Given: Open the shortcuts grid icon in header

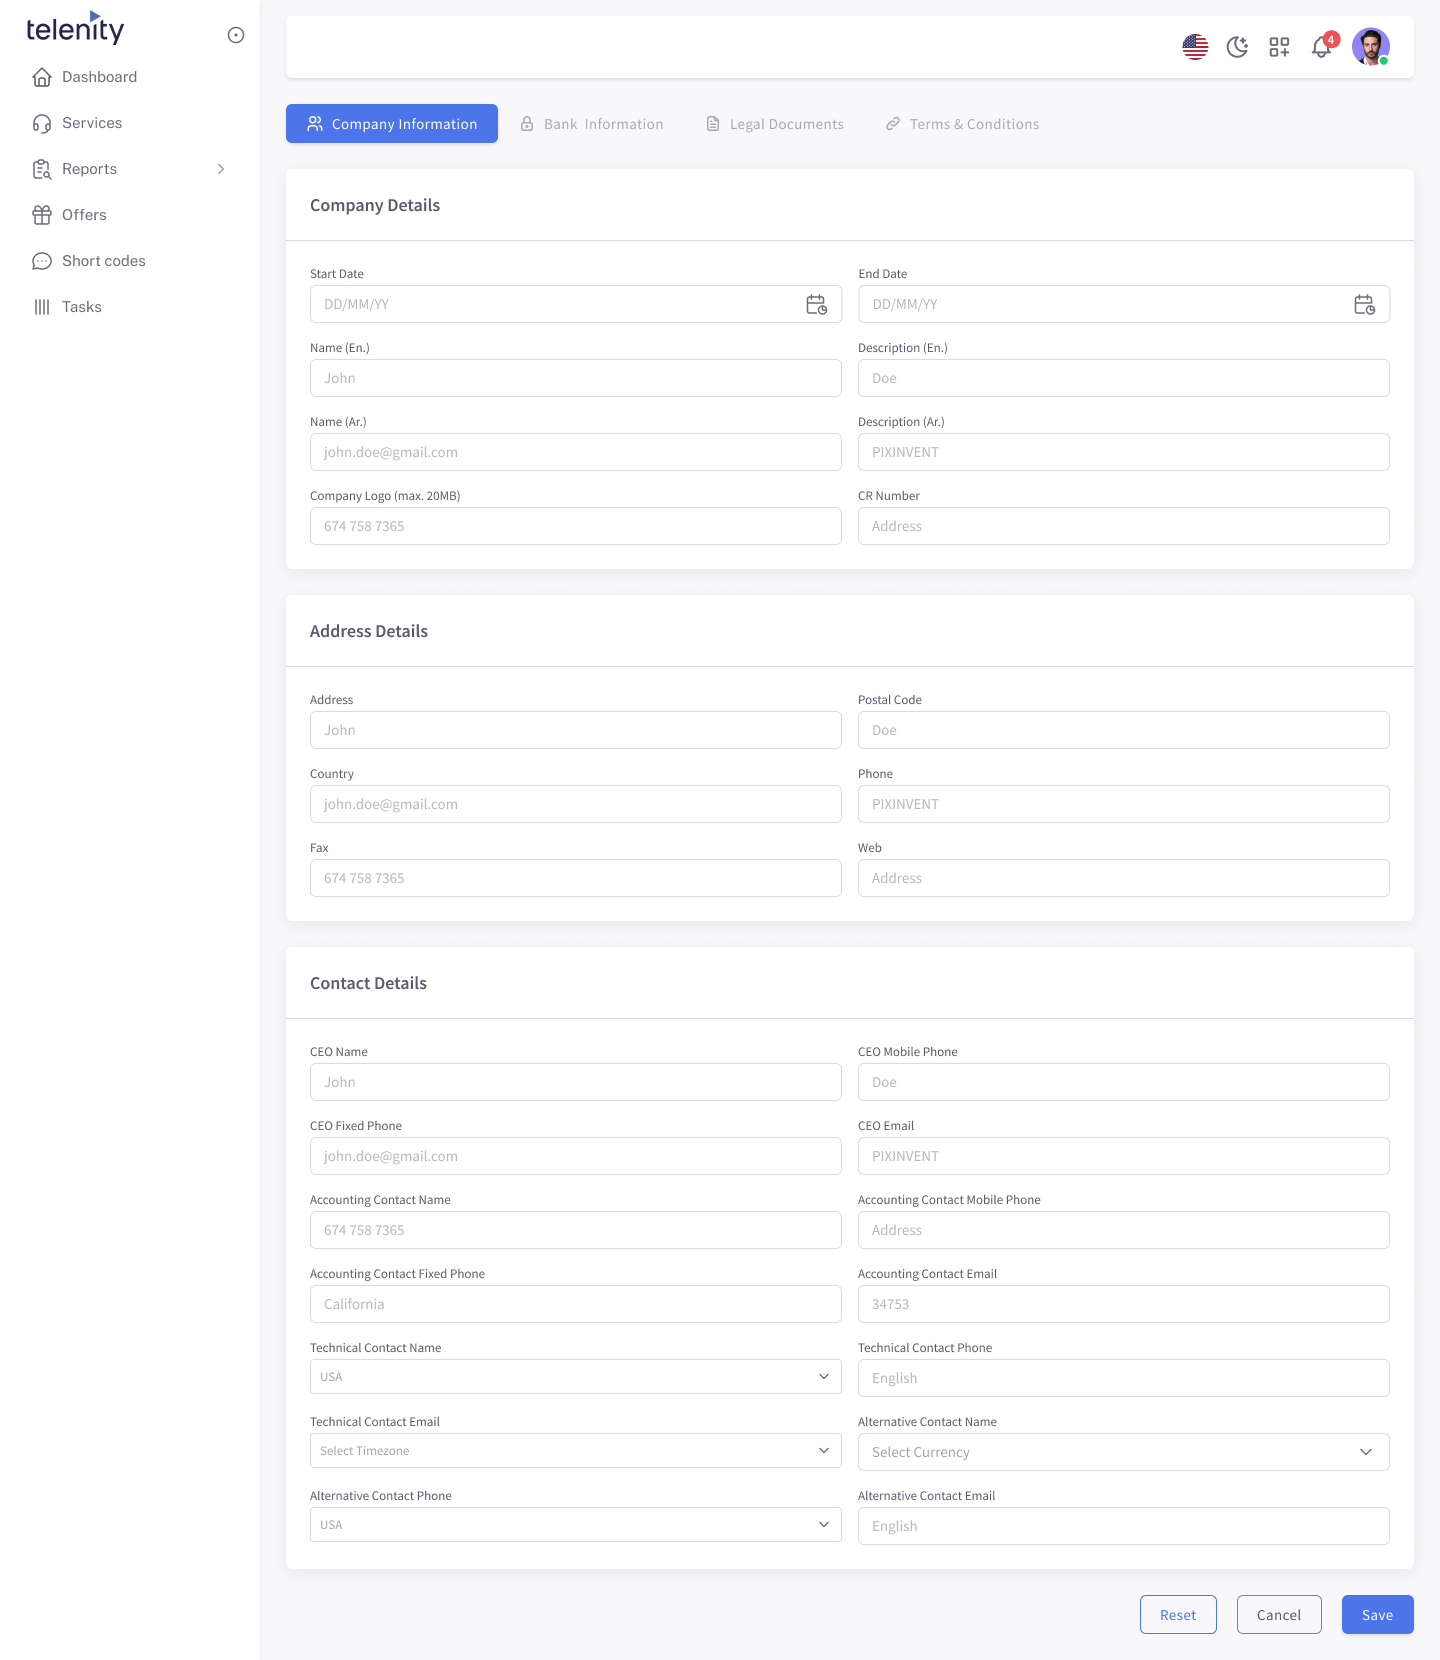Looking at the screenshot, I should [1279, 47].
